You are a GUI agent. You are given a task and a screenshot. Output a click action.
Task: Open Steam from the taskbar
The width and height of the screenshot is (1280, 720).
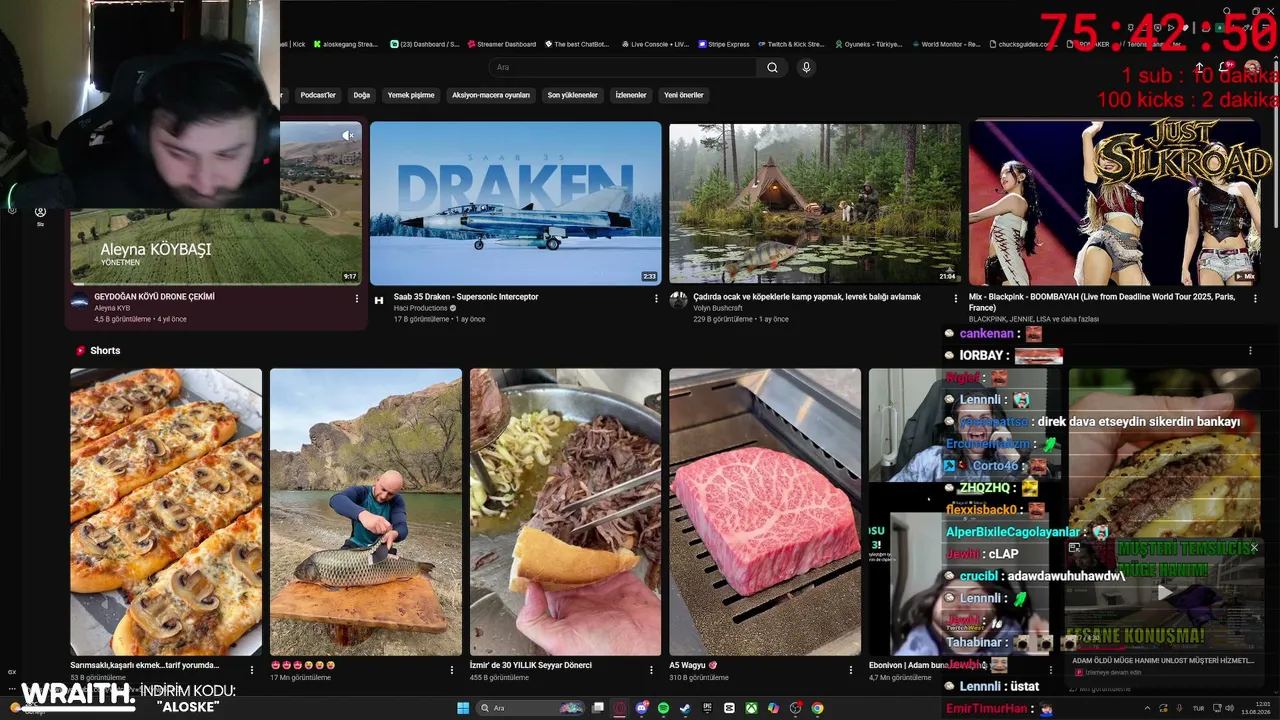click(685, 708)
